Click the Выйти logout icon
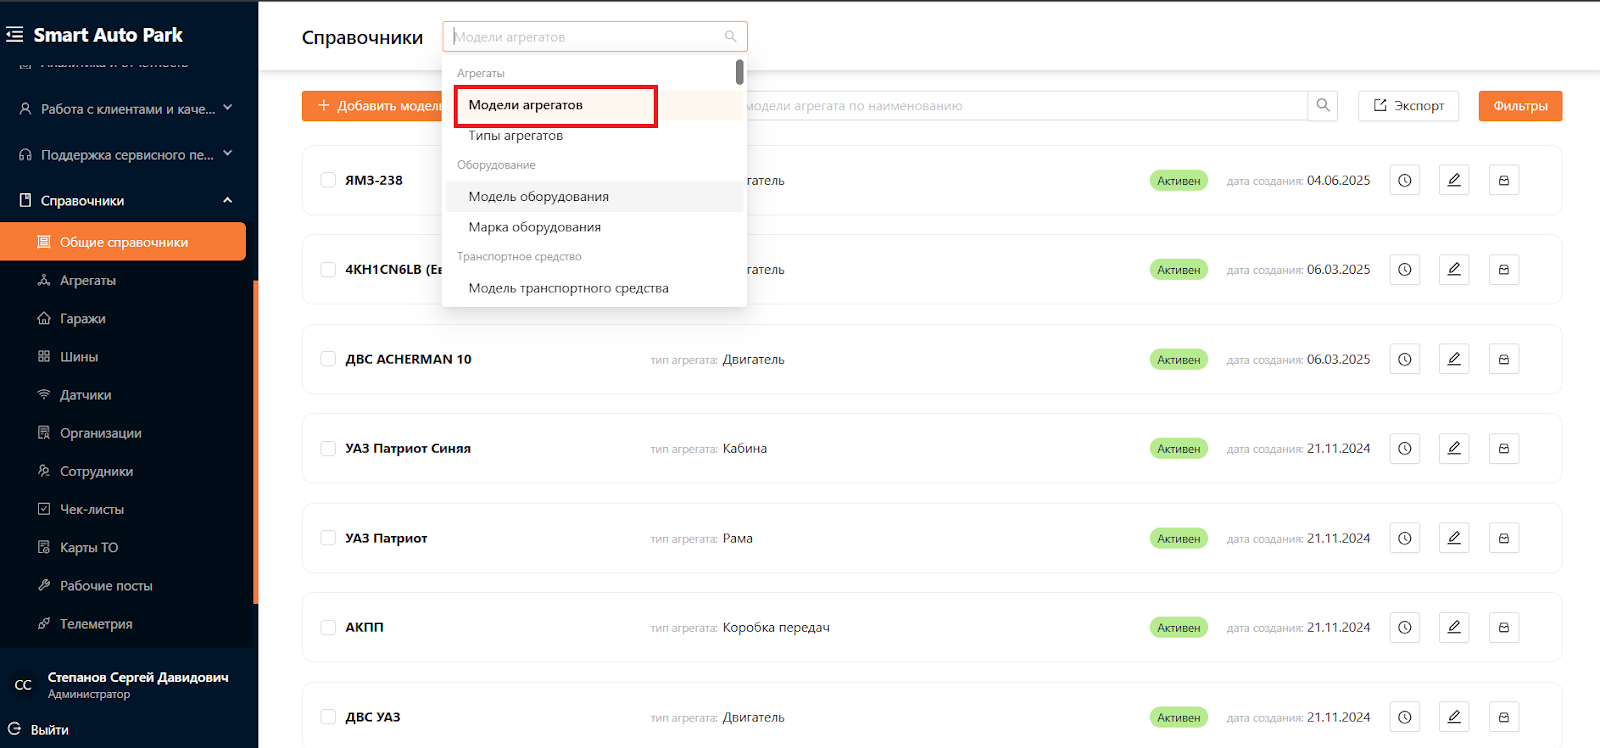Image resolution: width=1600 pixels, height=748 pixels. [15, 729]
